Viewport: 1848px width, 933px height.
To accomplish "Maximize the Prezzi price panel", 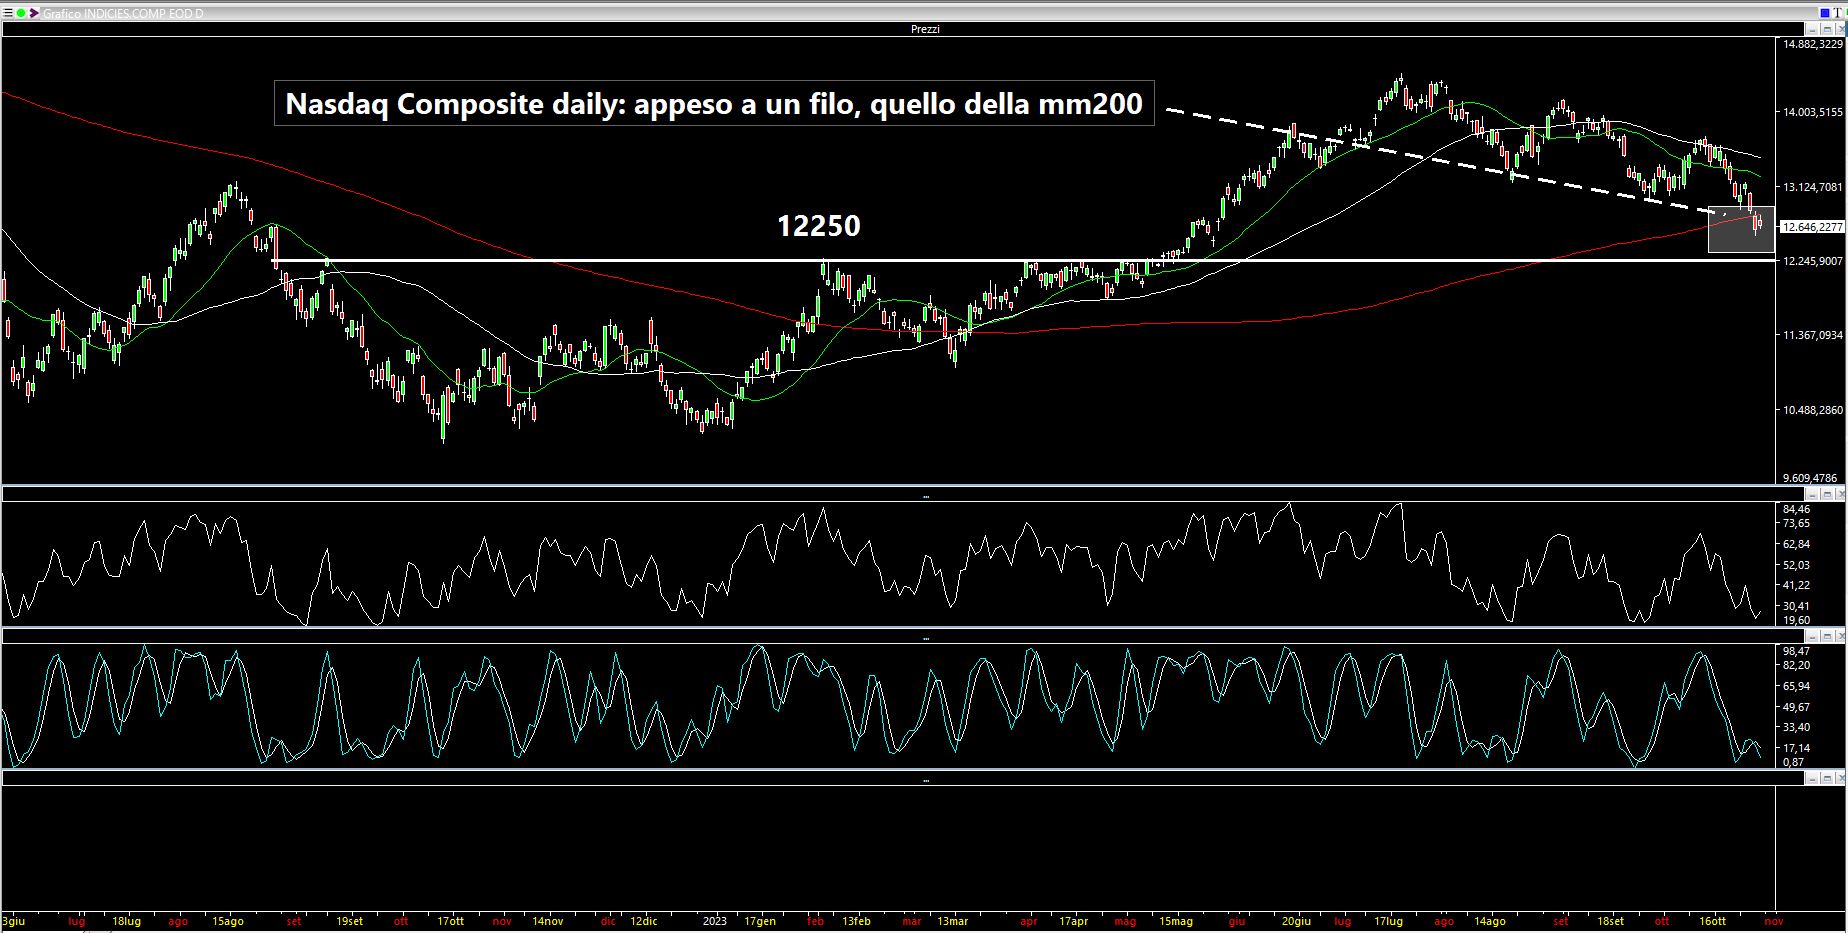I will pyautogui.click(x=1828, y=29).
